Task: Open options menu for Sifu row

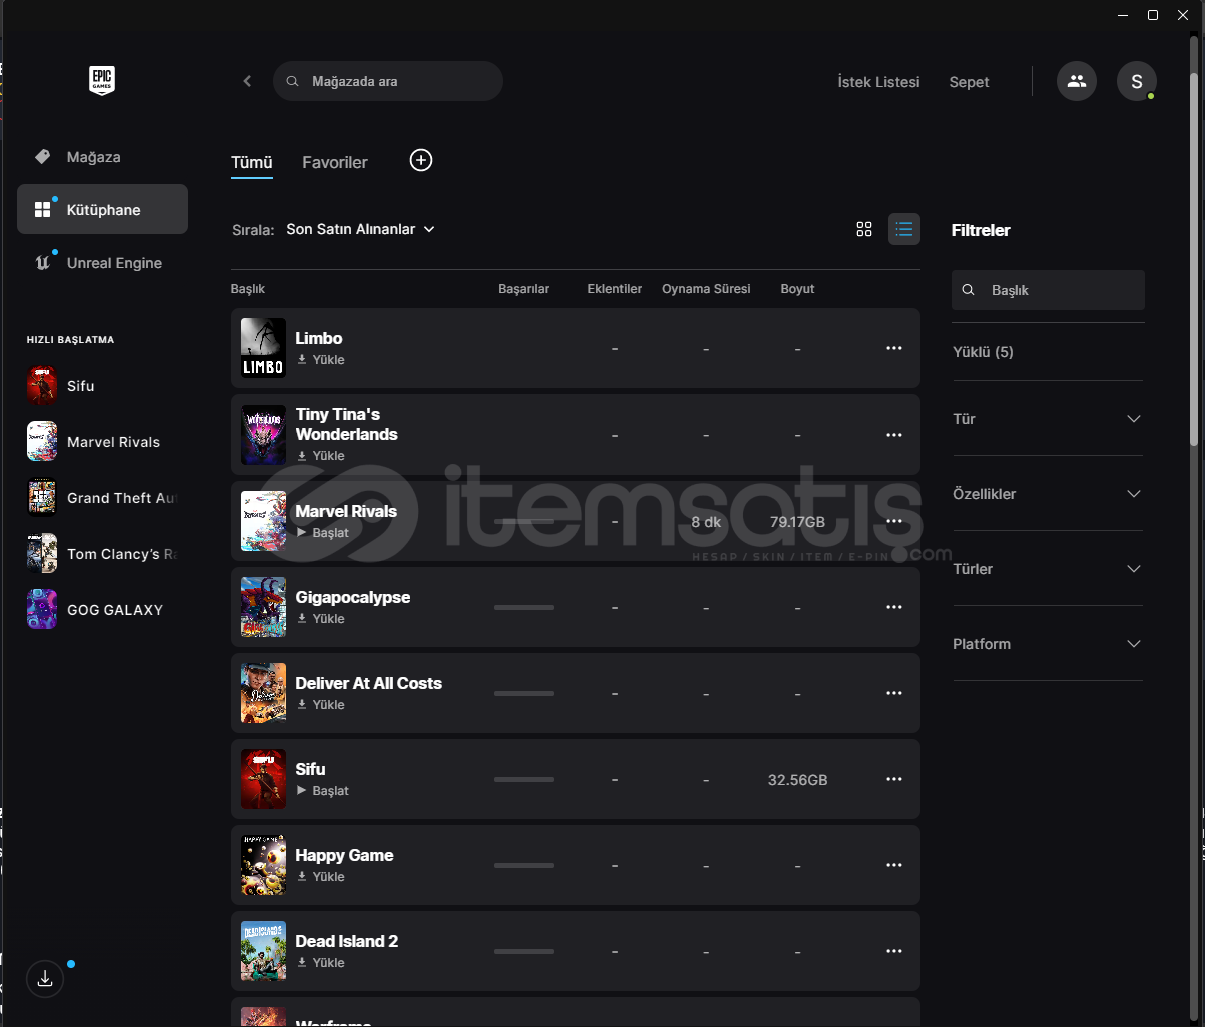Action: point(894,779)
